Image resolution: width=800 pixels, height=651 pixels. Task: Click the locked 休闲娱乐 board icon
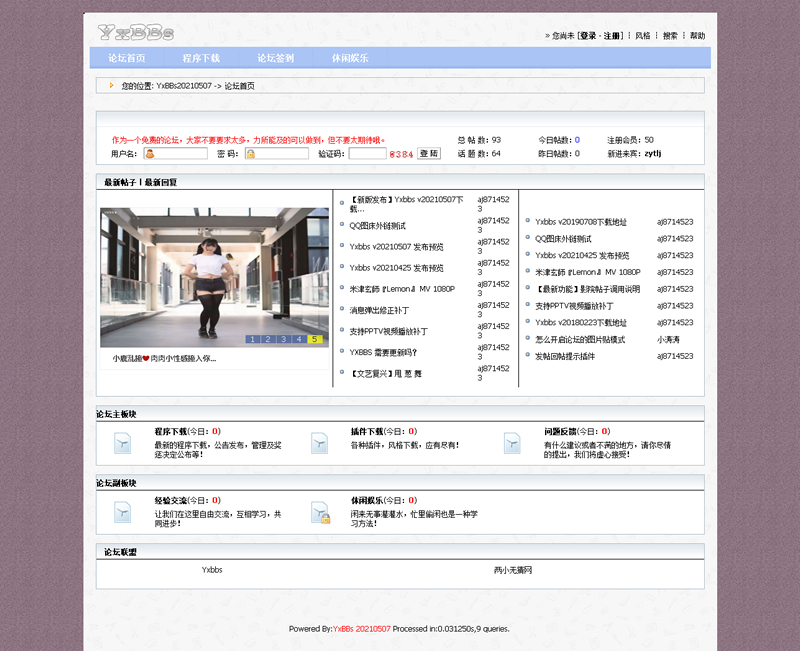pyautogui.click(x=318, y=513)
